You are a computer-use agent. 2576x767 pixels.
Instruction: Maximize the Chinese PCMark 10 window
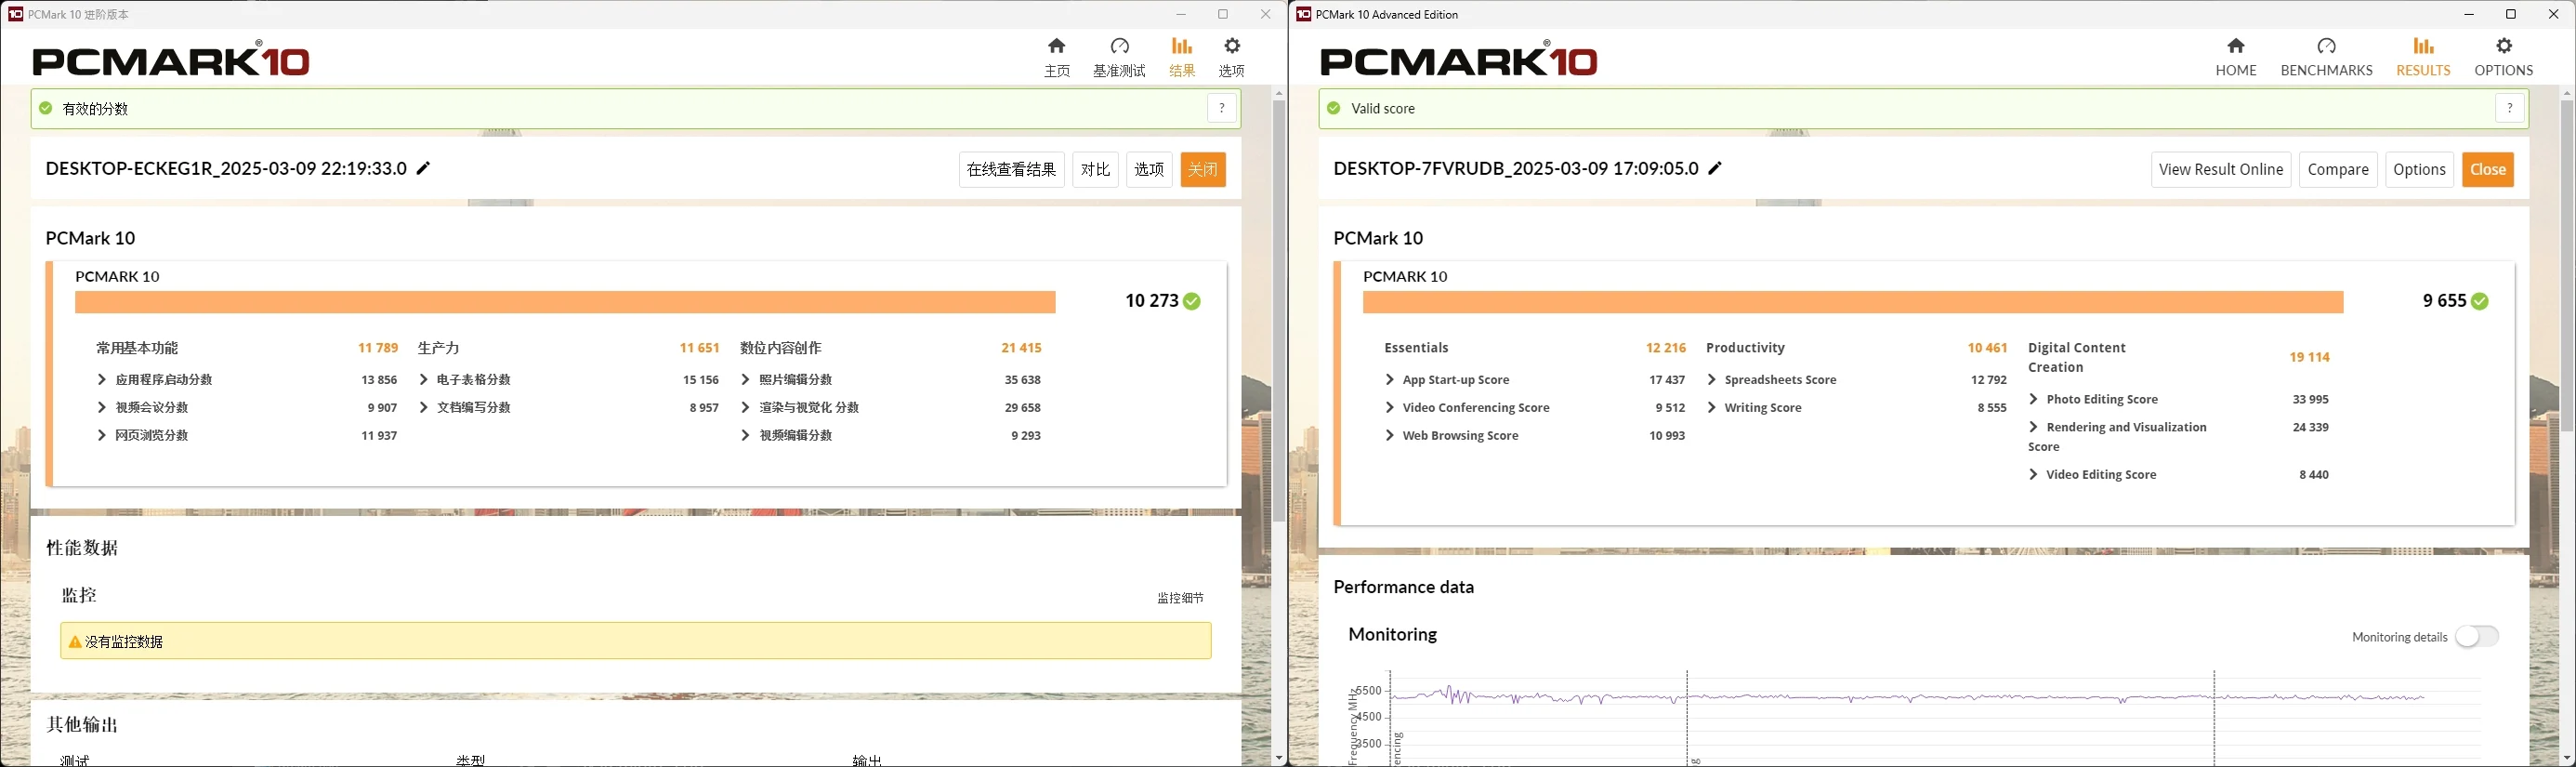[1223, 14]
